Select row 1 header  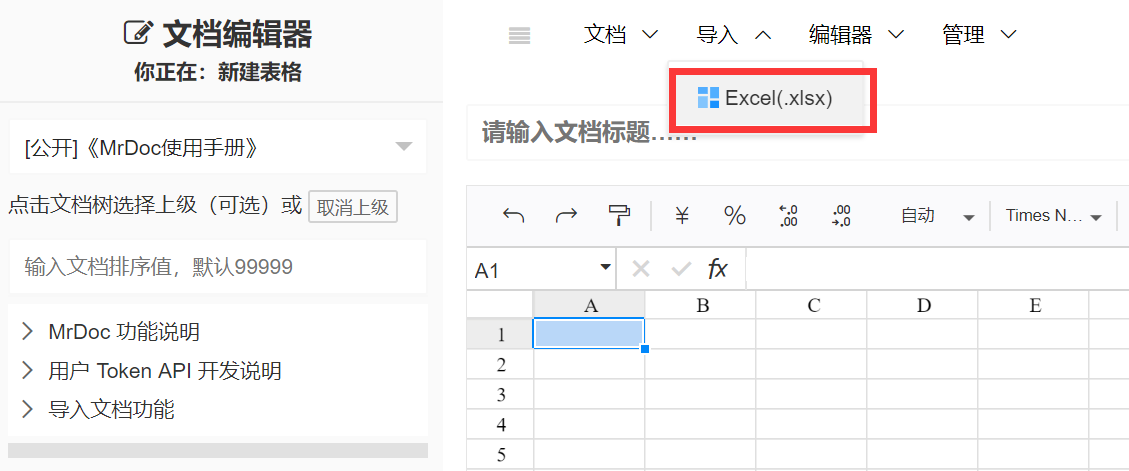pyautogui.click(x=500, y=334)
